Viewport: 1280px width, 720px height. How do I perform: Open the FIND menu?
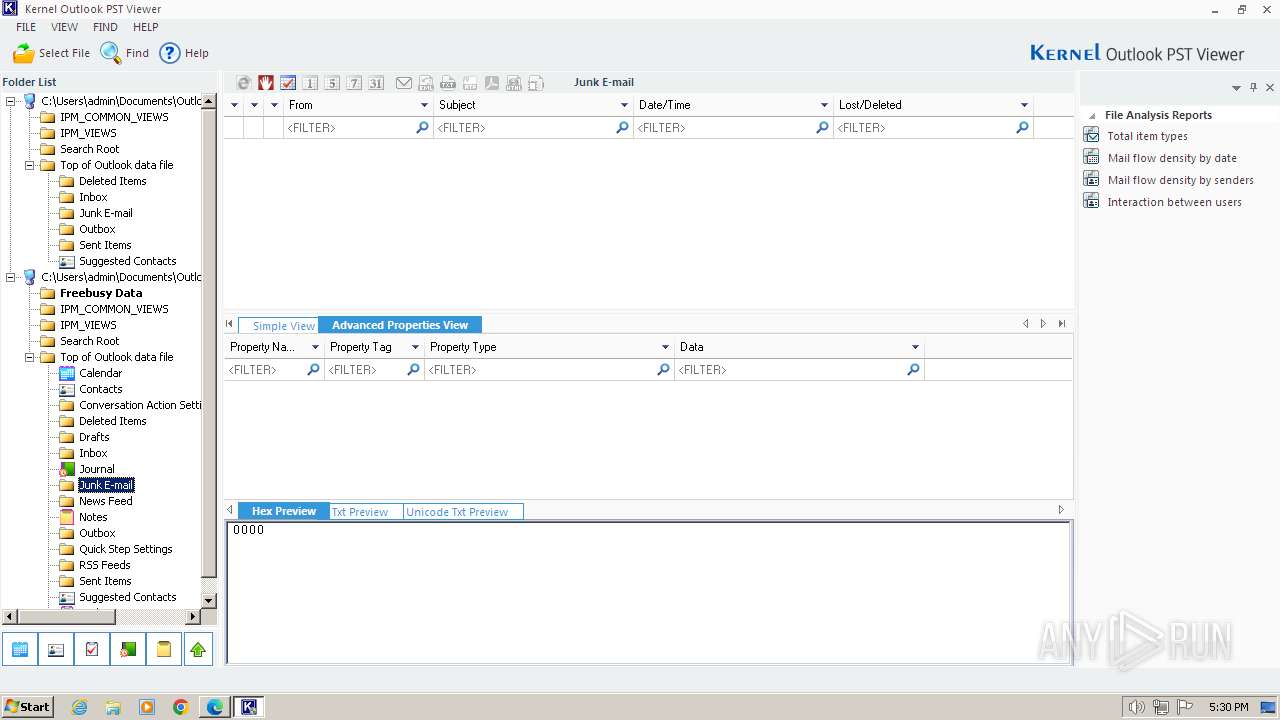[x=105, y=27]
